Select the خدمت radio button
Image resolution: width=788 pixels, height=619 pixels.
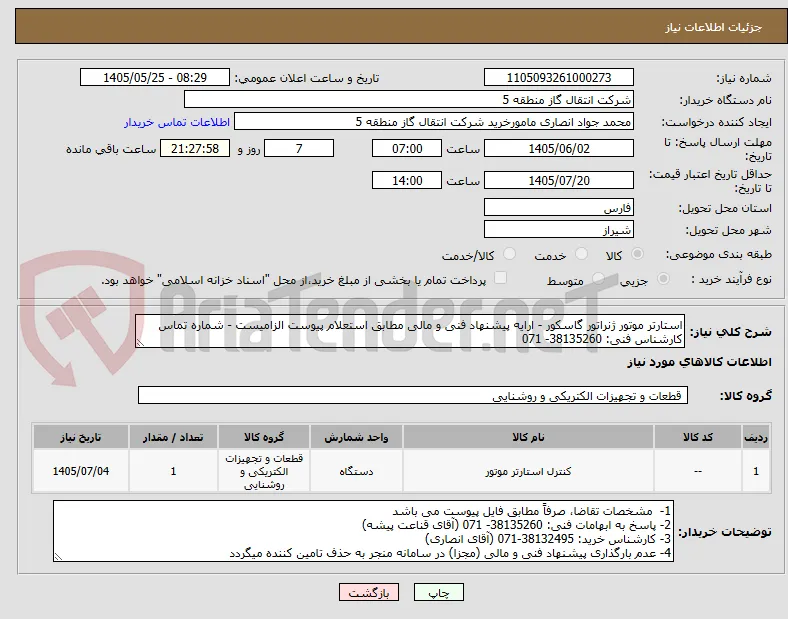pyautogui.click(x=581, y=254)
